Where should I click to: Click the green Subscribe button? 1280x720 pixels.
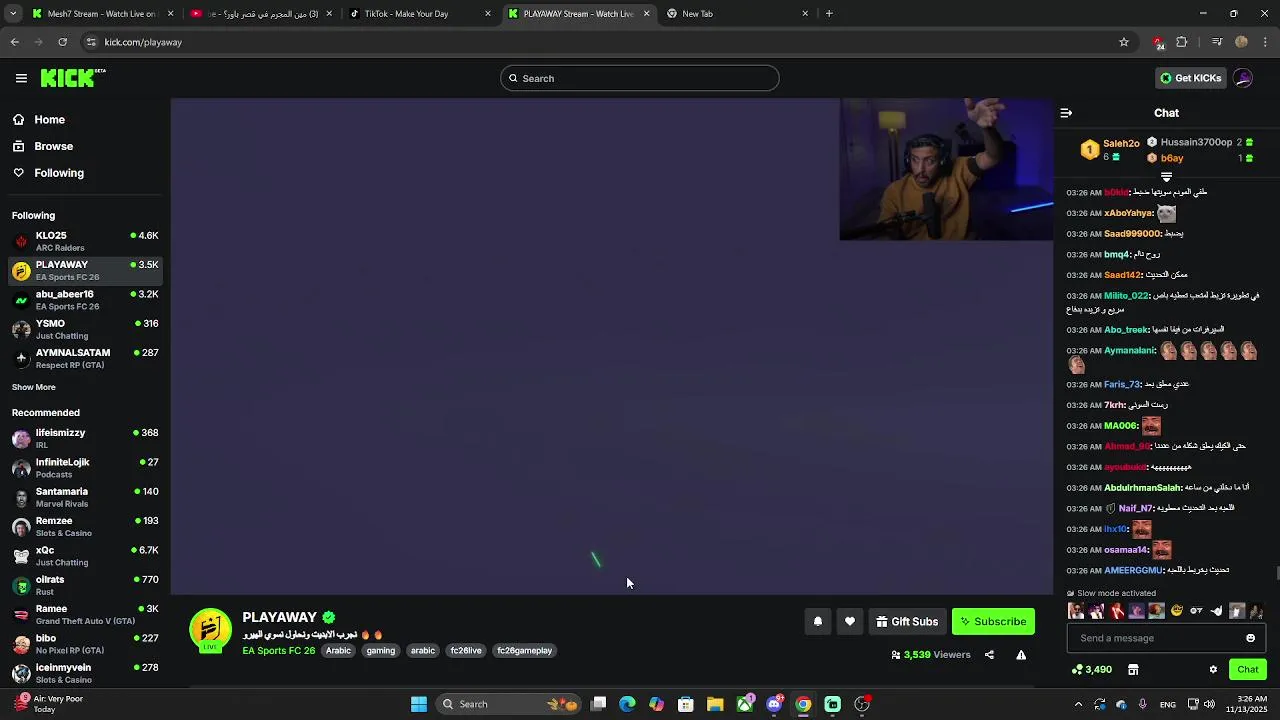[x=993, y=622]
